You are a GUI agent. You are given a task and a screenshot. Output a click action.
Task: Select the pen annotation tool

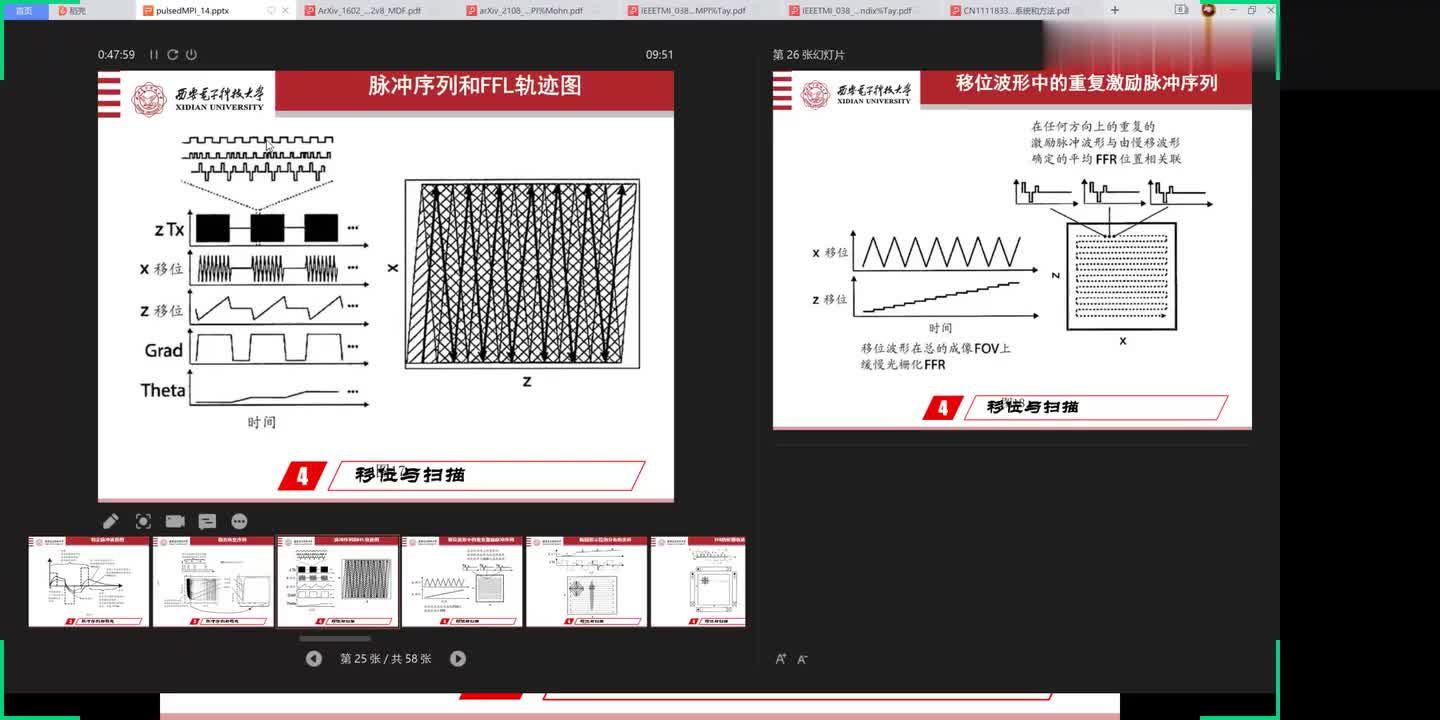[x=111, y=521]
